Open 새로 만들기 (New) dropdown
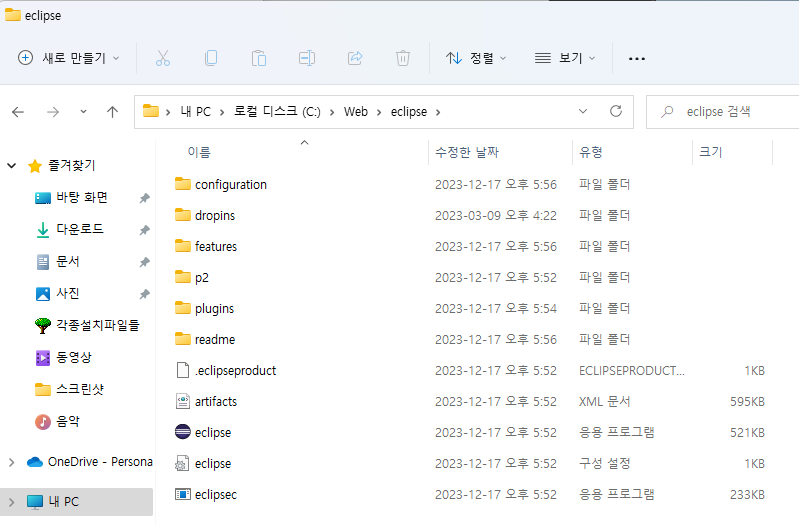 [x=69, y=58]
